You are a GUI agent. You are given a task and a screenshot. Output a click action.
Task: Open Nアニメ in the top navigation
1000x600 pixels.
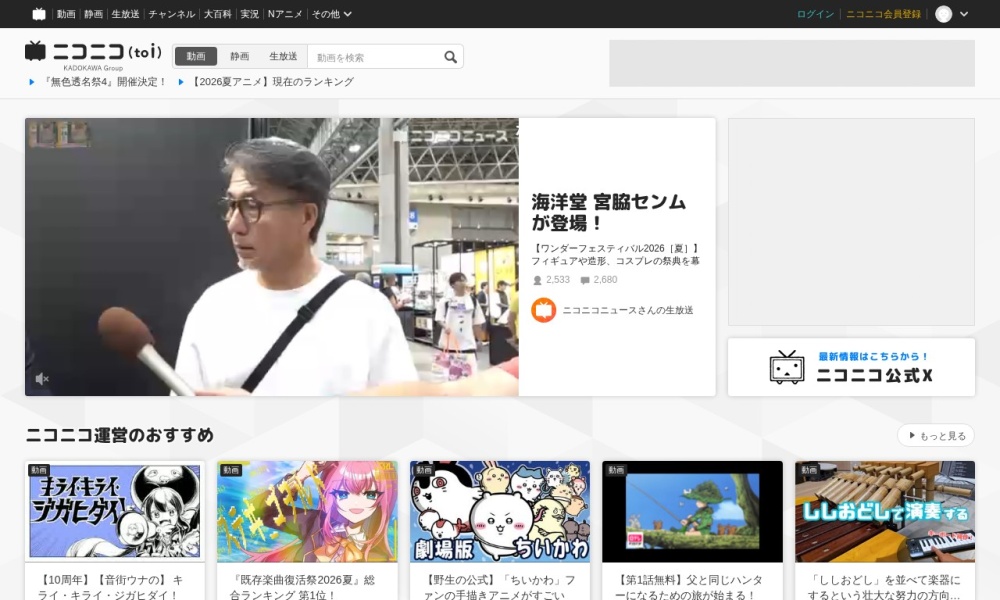[x=285, y=14]
